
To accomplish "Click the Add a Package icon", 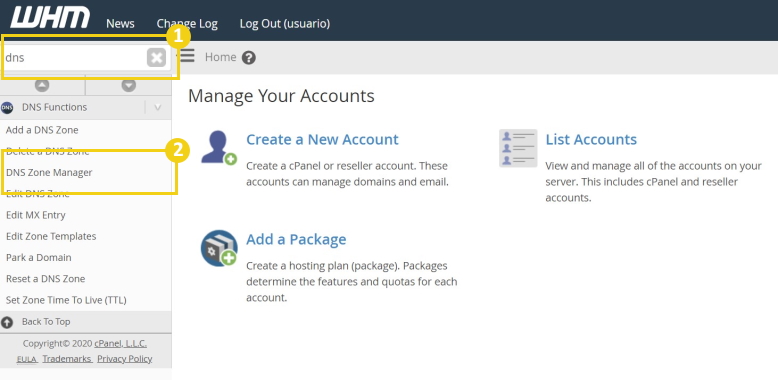I will click(x=219, y=248).
